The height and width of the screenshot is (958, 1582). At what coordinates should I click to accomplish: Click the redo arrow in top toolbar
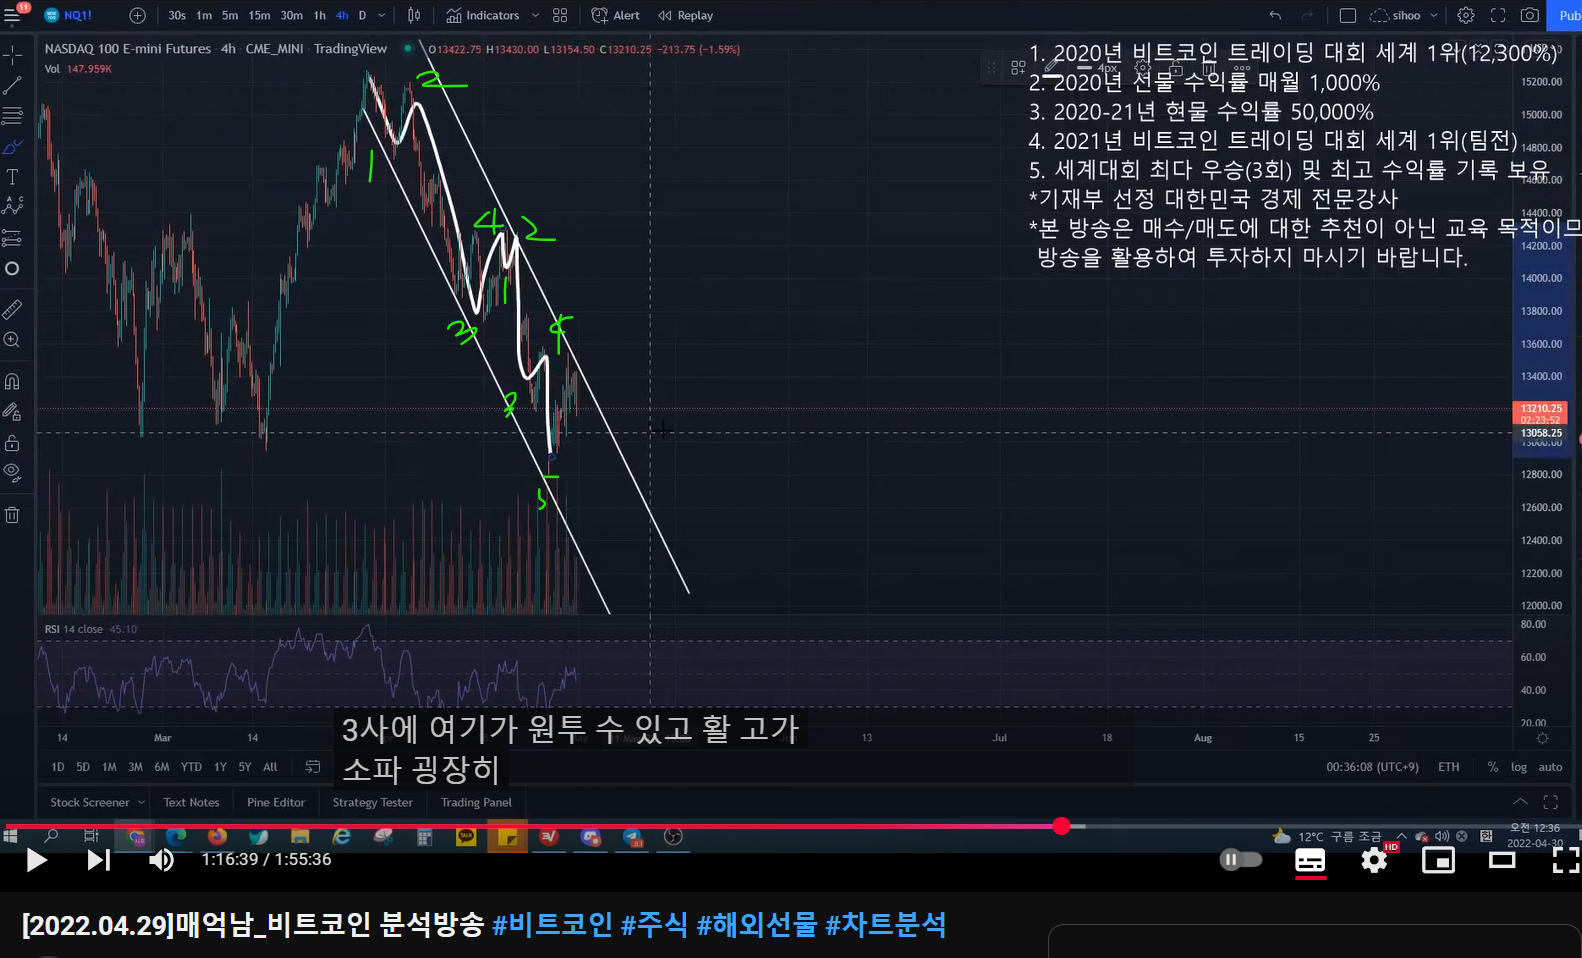1307,15
